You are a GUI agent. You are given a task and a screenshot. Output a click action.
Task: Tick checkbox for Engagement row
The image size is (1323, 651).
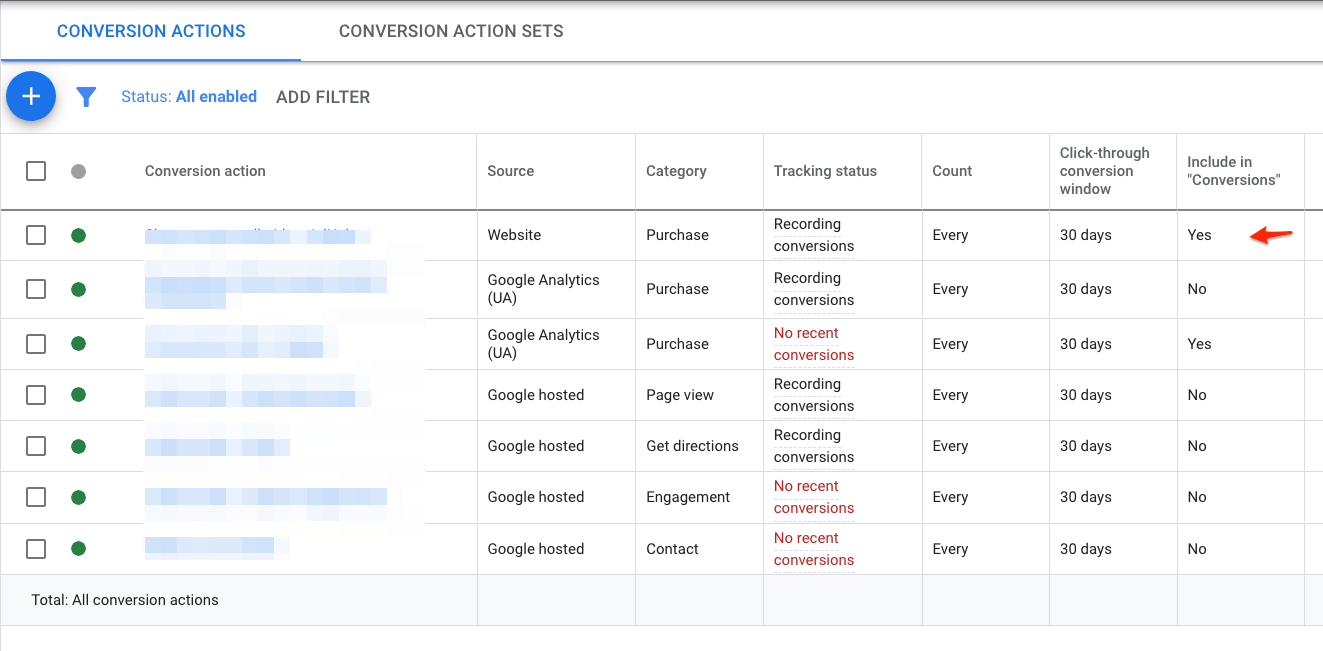coord(36,497)
